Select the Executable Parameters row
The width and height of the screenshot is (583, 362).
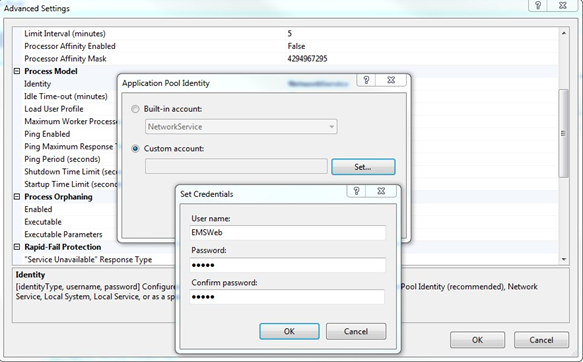tap(71, 235)
